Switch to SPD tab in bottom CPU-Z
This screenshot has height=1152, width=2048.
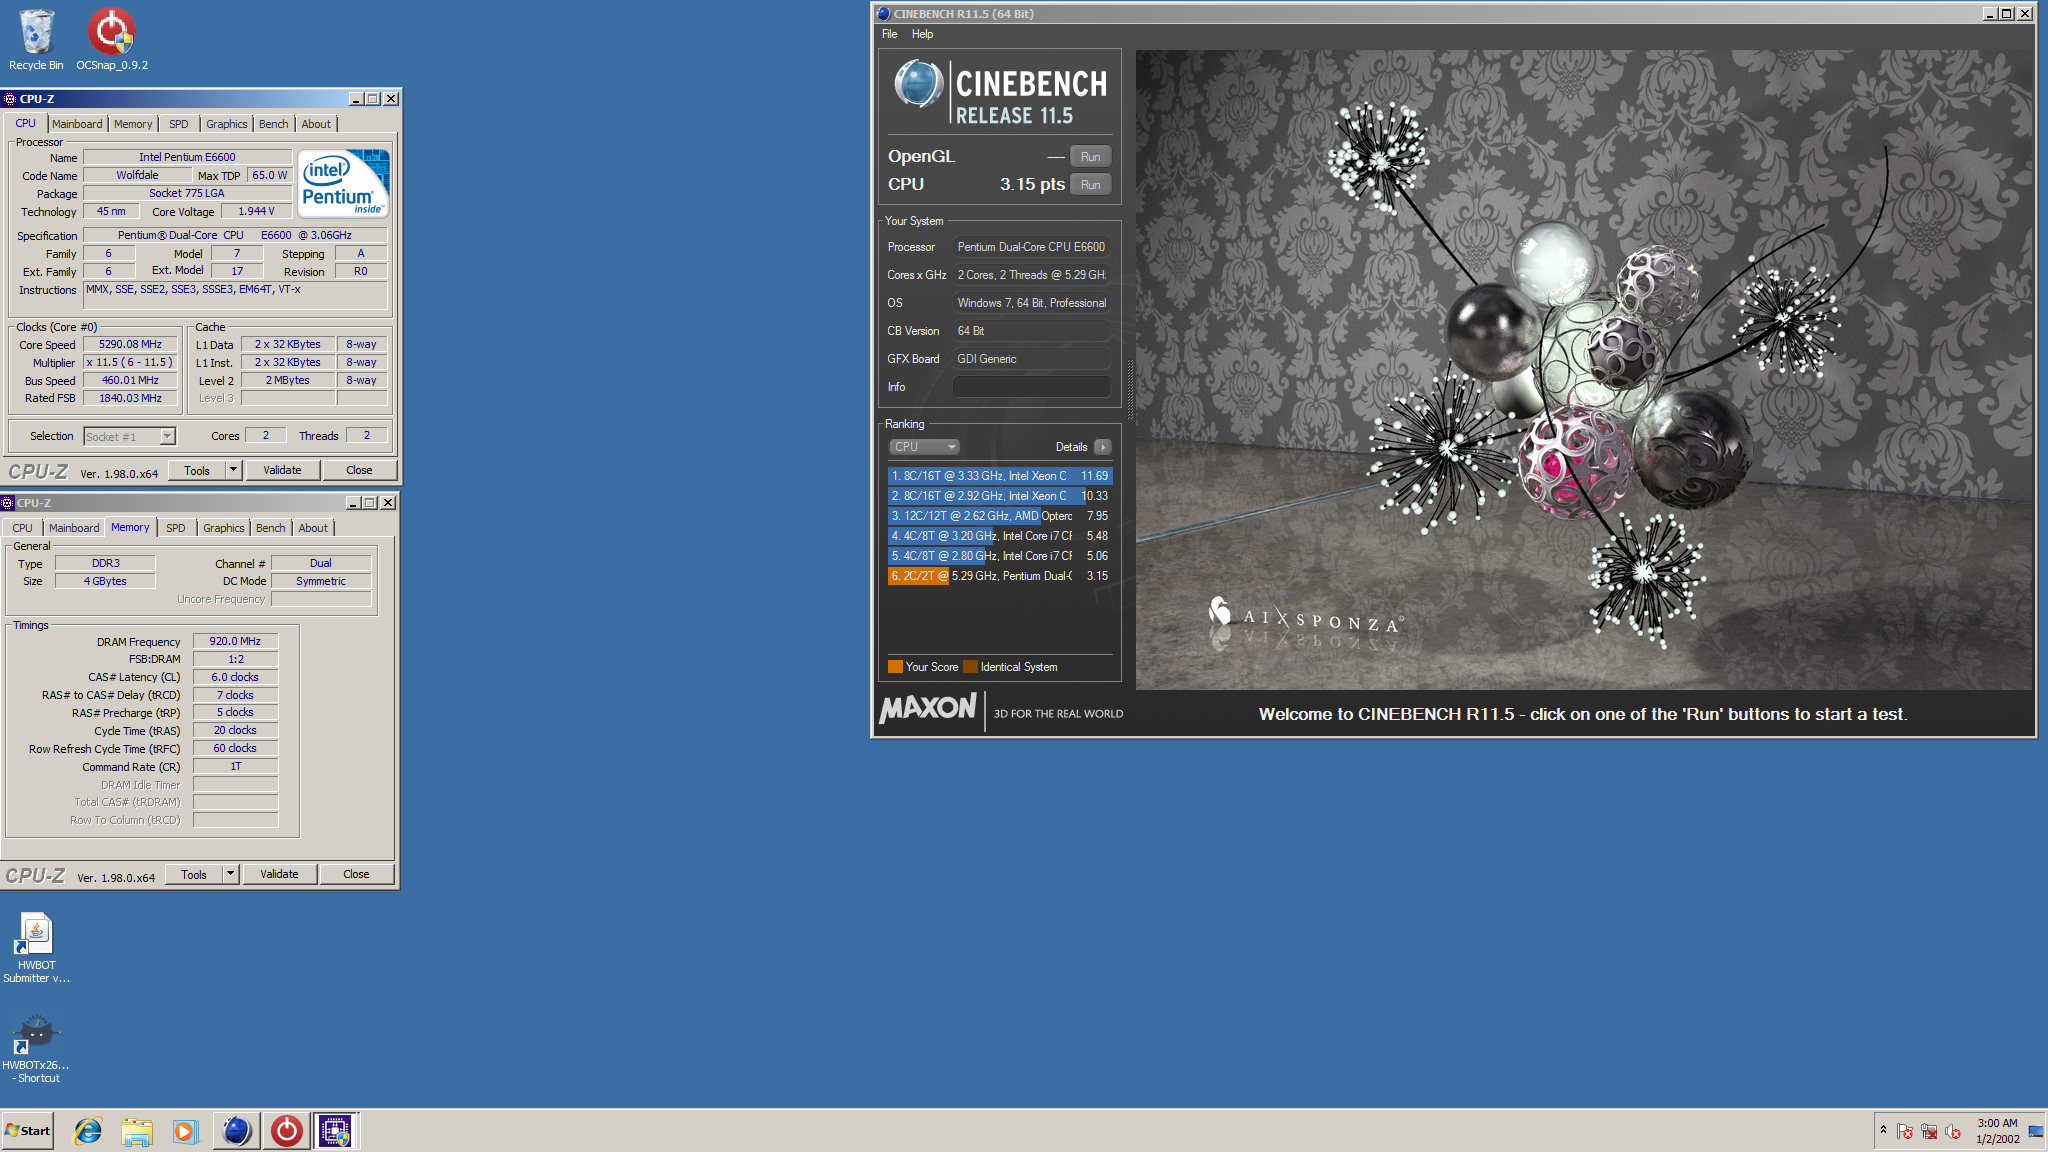tap(175, 528)
